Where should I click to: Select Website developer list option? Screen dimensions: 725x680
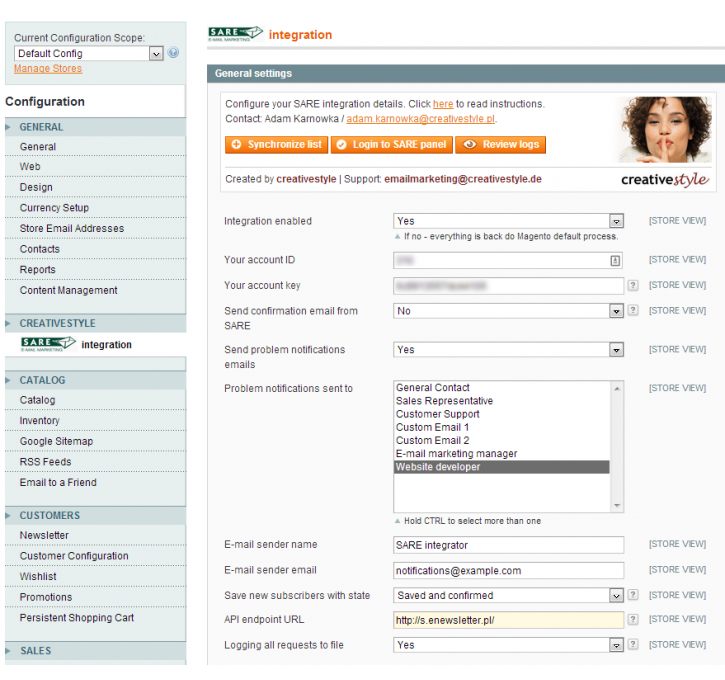tap(502, 467)
